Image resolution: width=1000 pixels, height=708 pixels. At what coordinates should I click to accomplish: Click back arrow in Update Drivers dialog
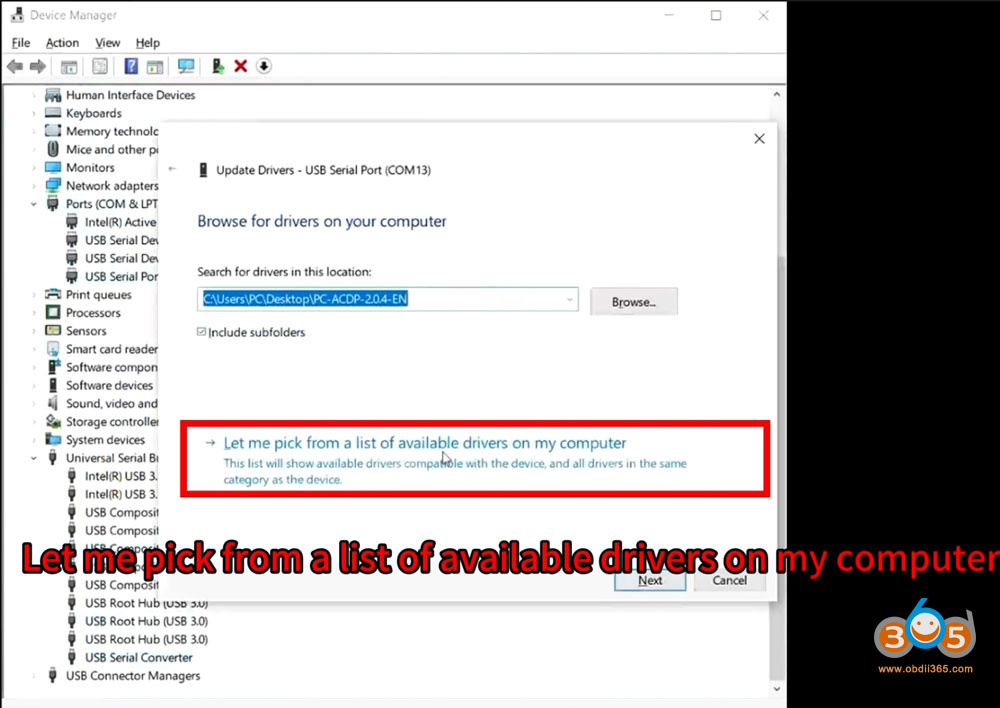(x=173, y=170)
